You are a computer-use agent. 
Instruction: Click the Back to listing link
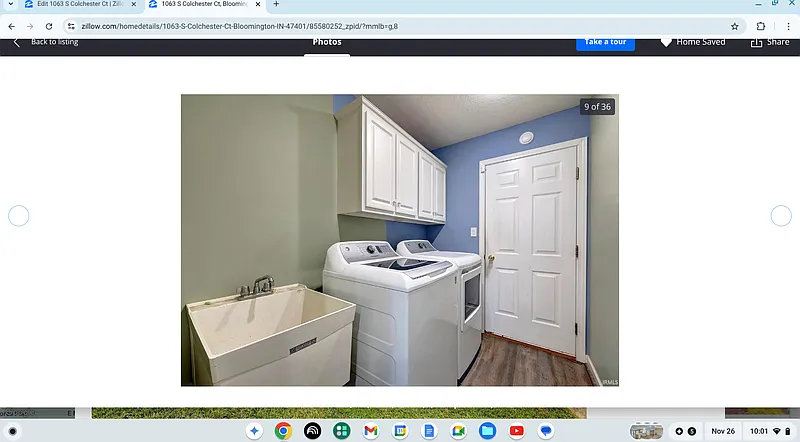point(55,42)
